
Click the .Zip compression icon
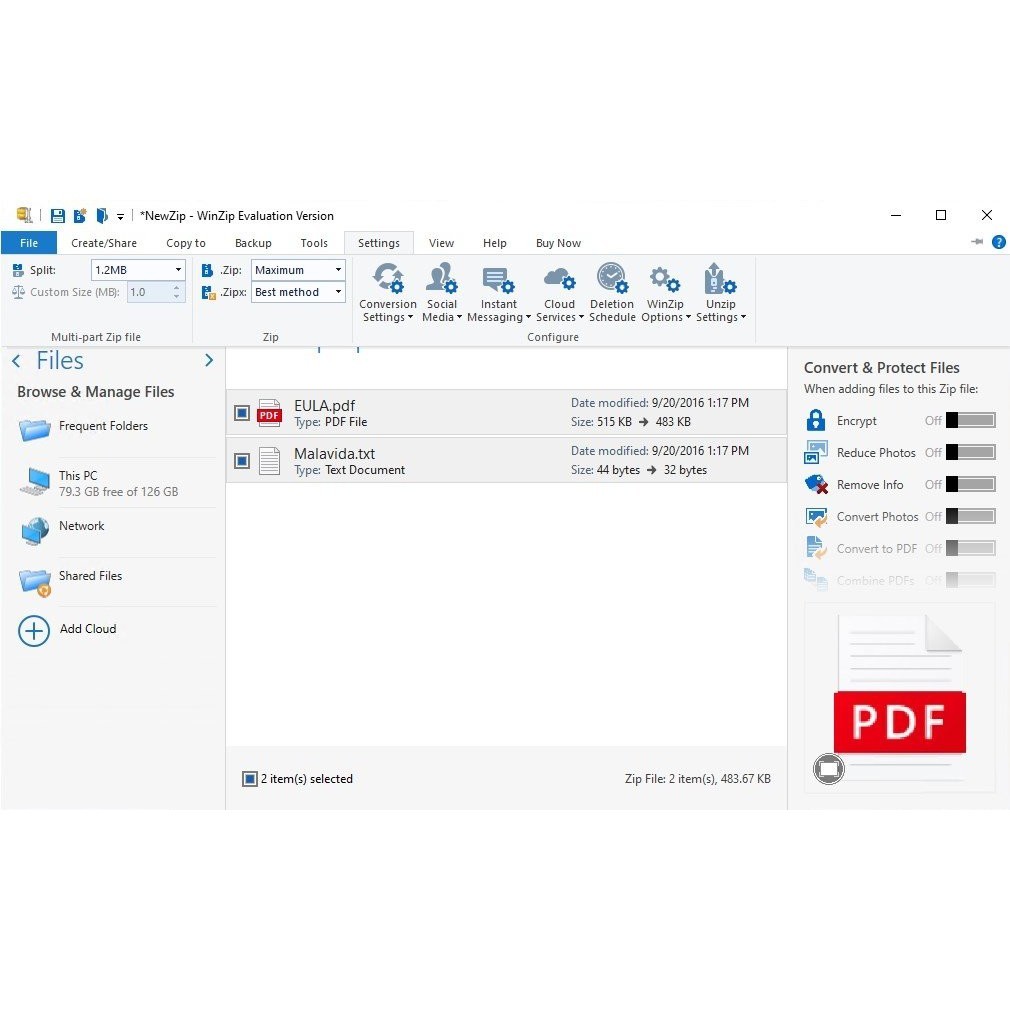(207, 270)
